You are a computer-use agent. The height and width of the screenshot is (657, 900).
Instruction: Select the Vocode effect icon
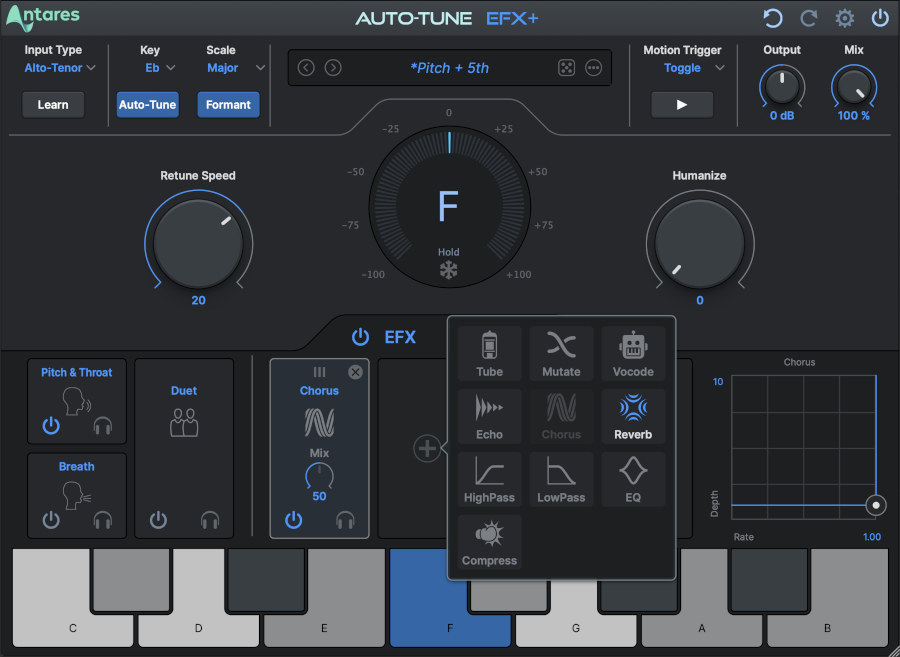click(x=633, y=352)
